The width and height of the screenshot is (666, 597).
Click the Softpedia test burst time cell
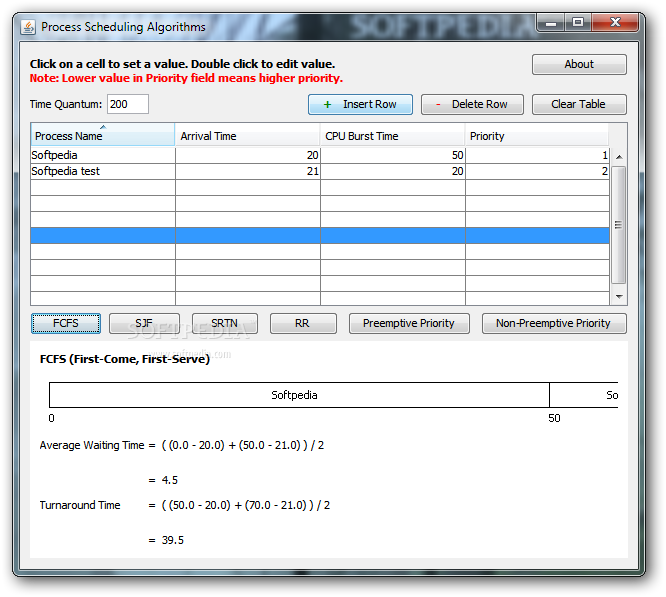click(x=393, y=172)
